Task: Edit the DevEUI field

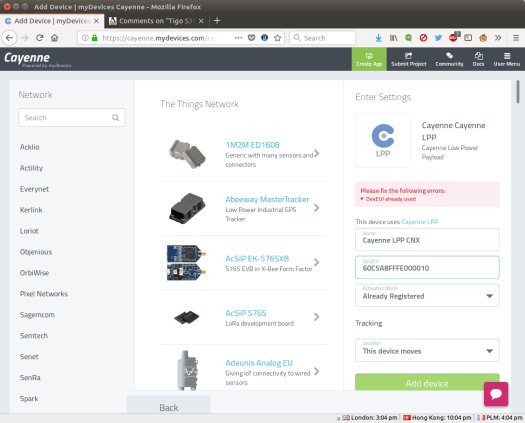Action: (427, 267)
